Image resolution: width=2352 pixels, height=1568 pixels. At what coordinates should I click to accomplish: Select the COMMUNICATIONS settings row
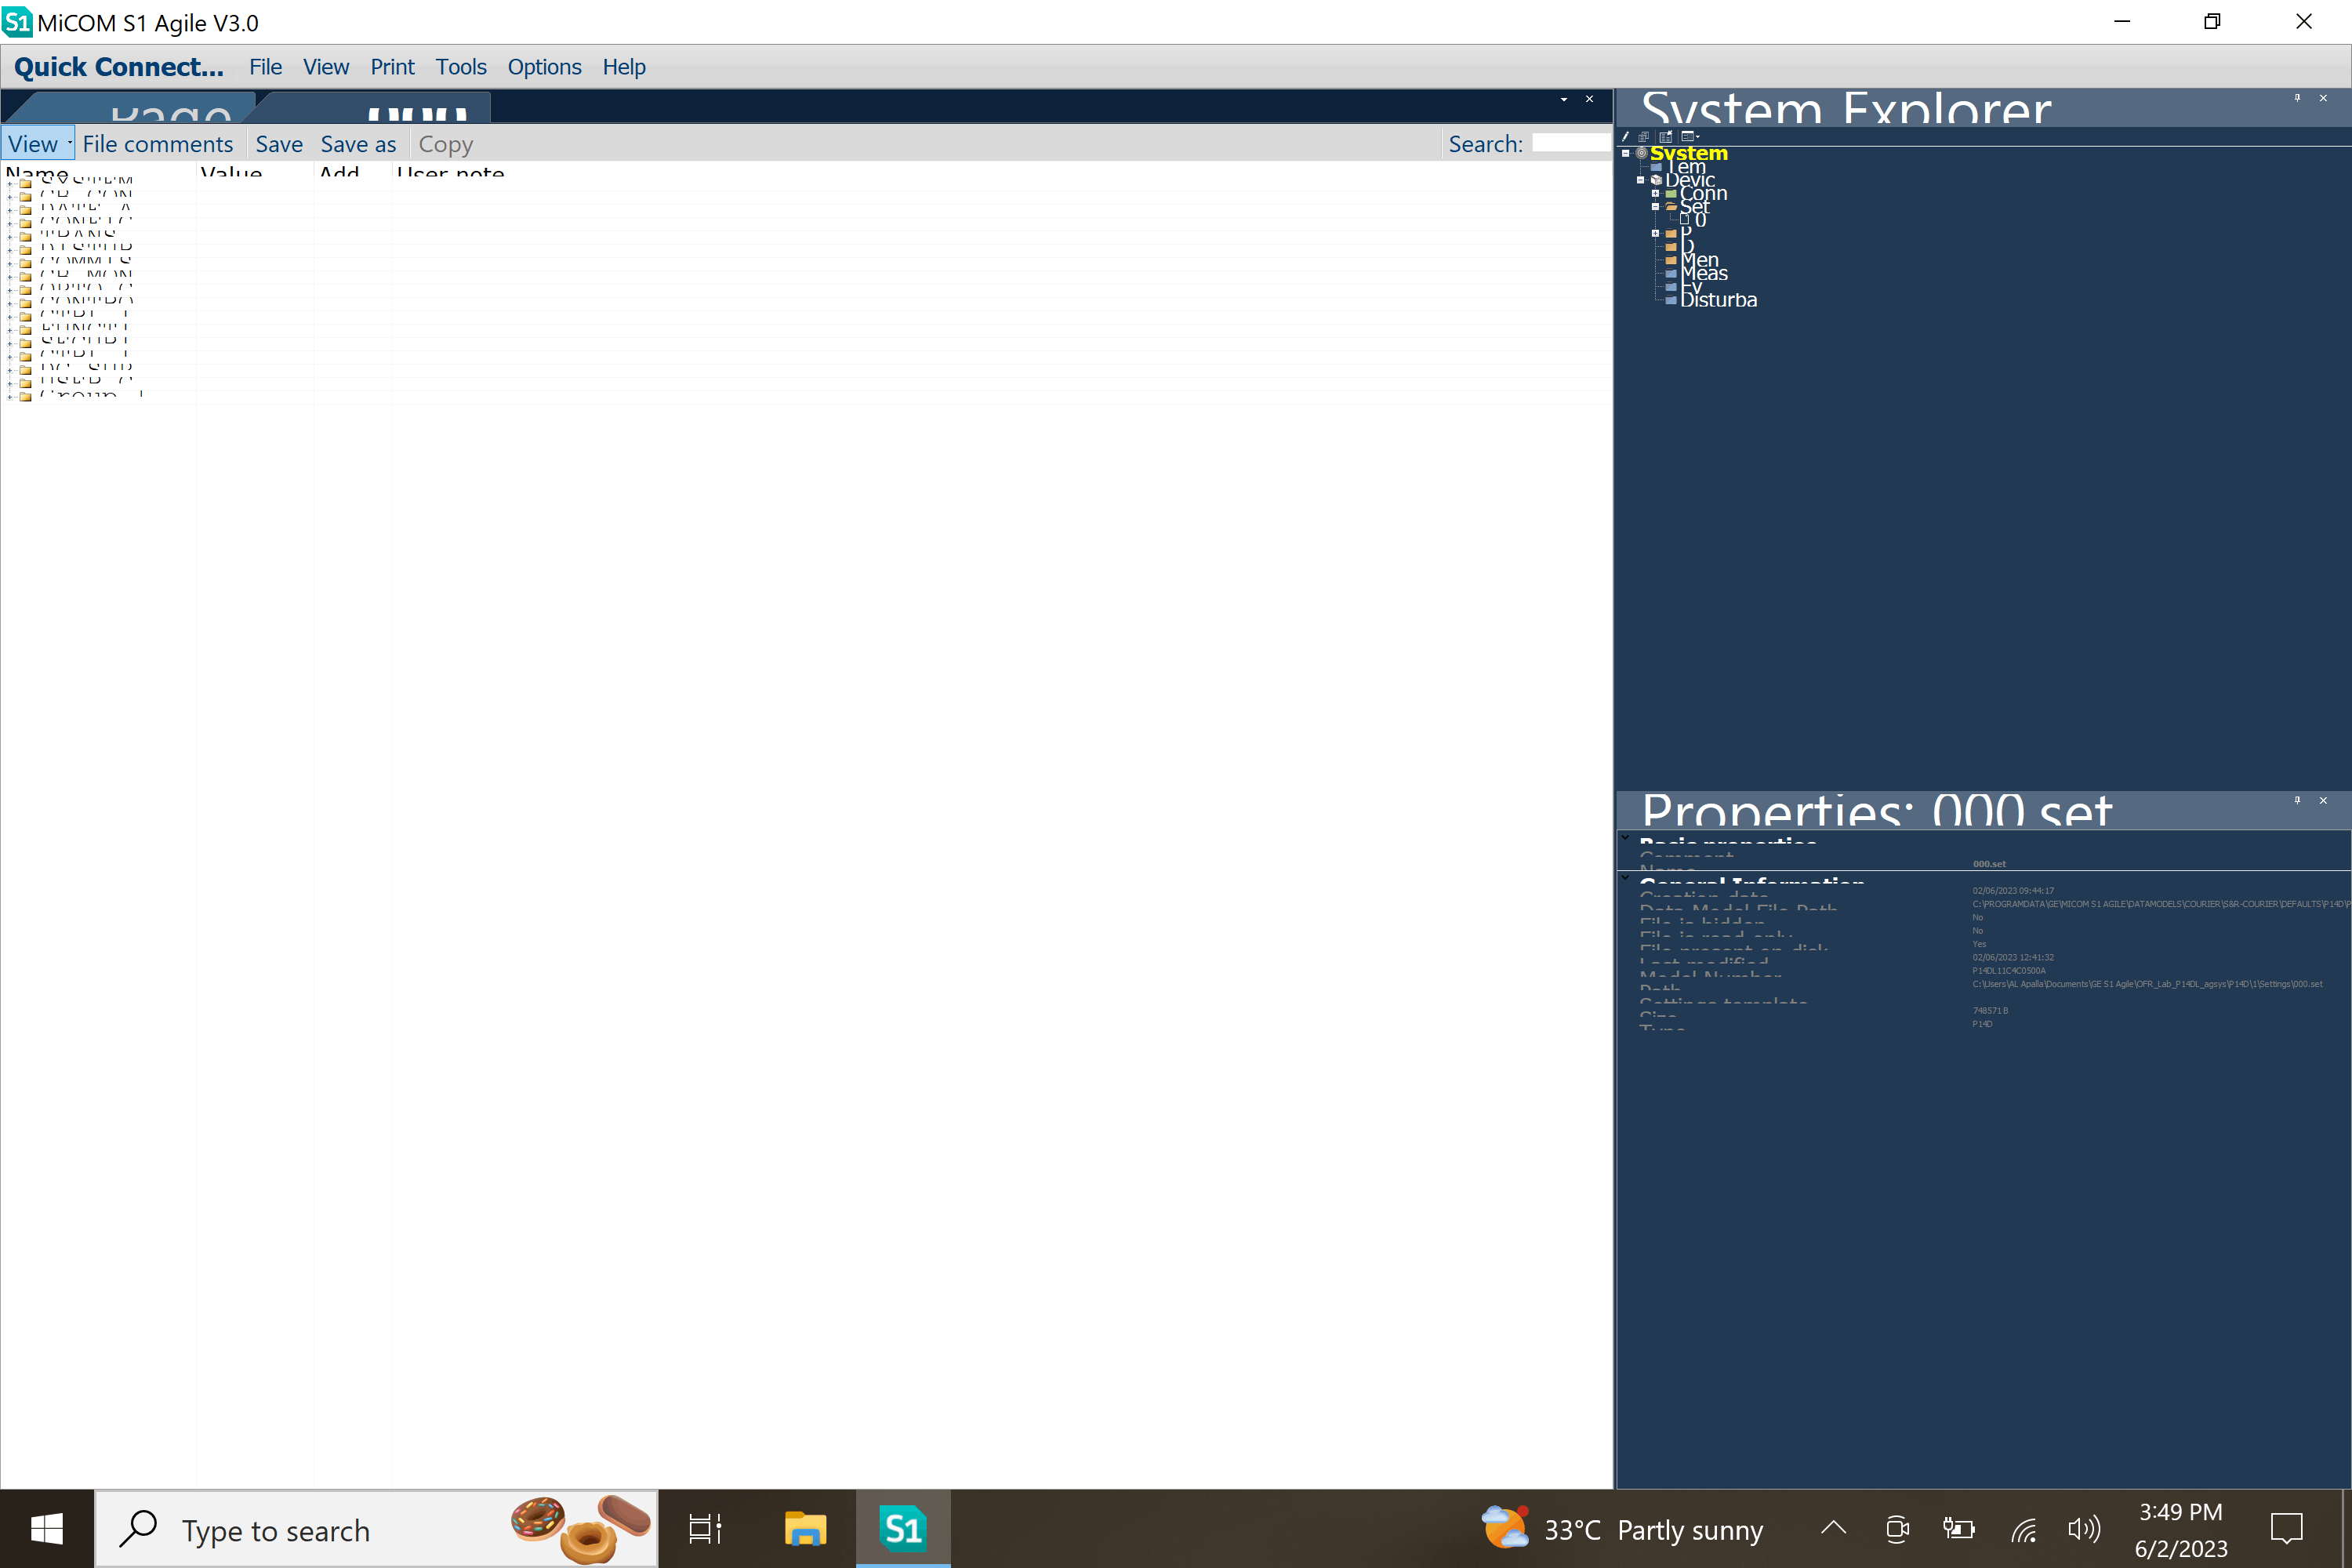pyautogui.click(x=86, y=263)
